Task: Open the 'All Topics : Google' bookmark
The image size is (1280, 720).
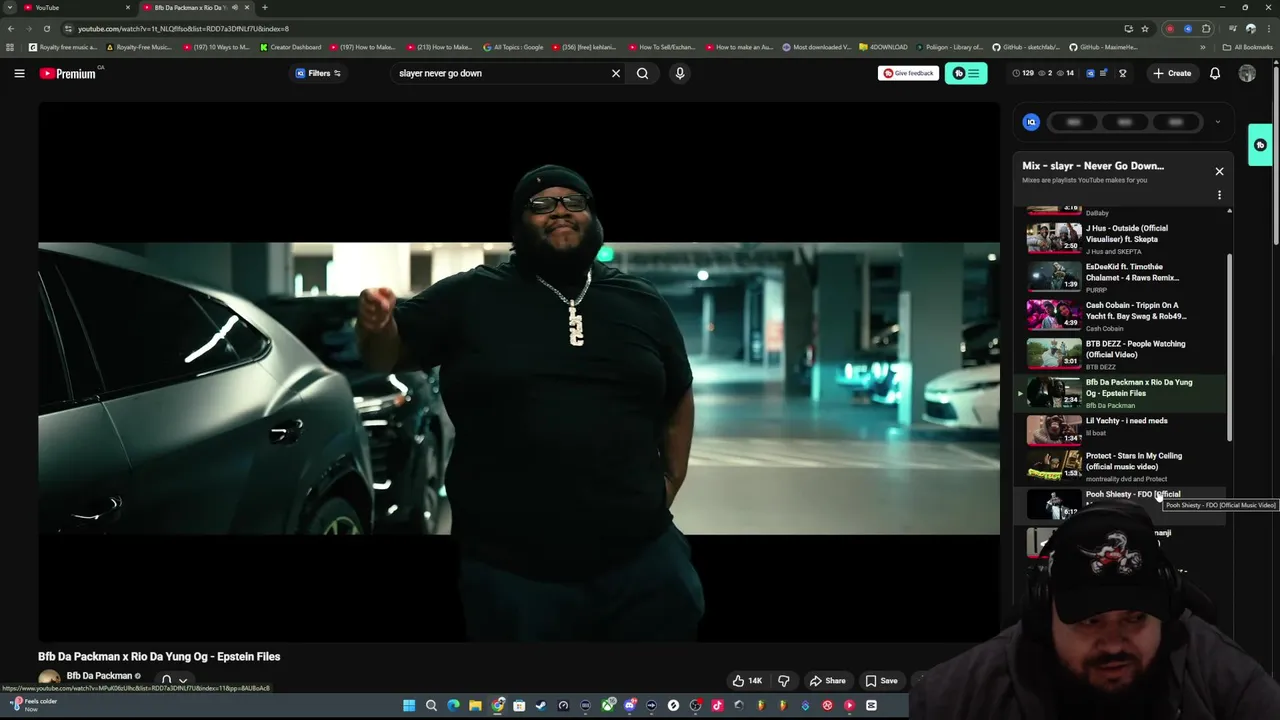Action: coord(512,47)
